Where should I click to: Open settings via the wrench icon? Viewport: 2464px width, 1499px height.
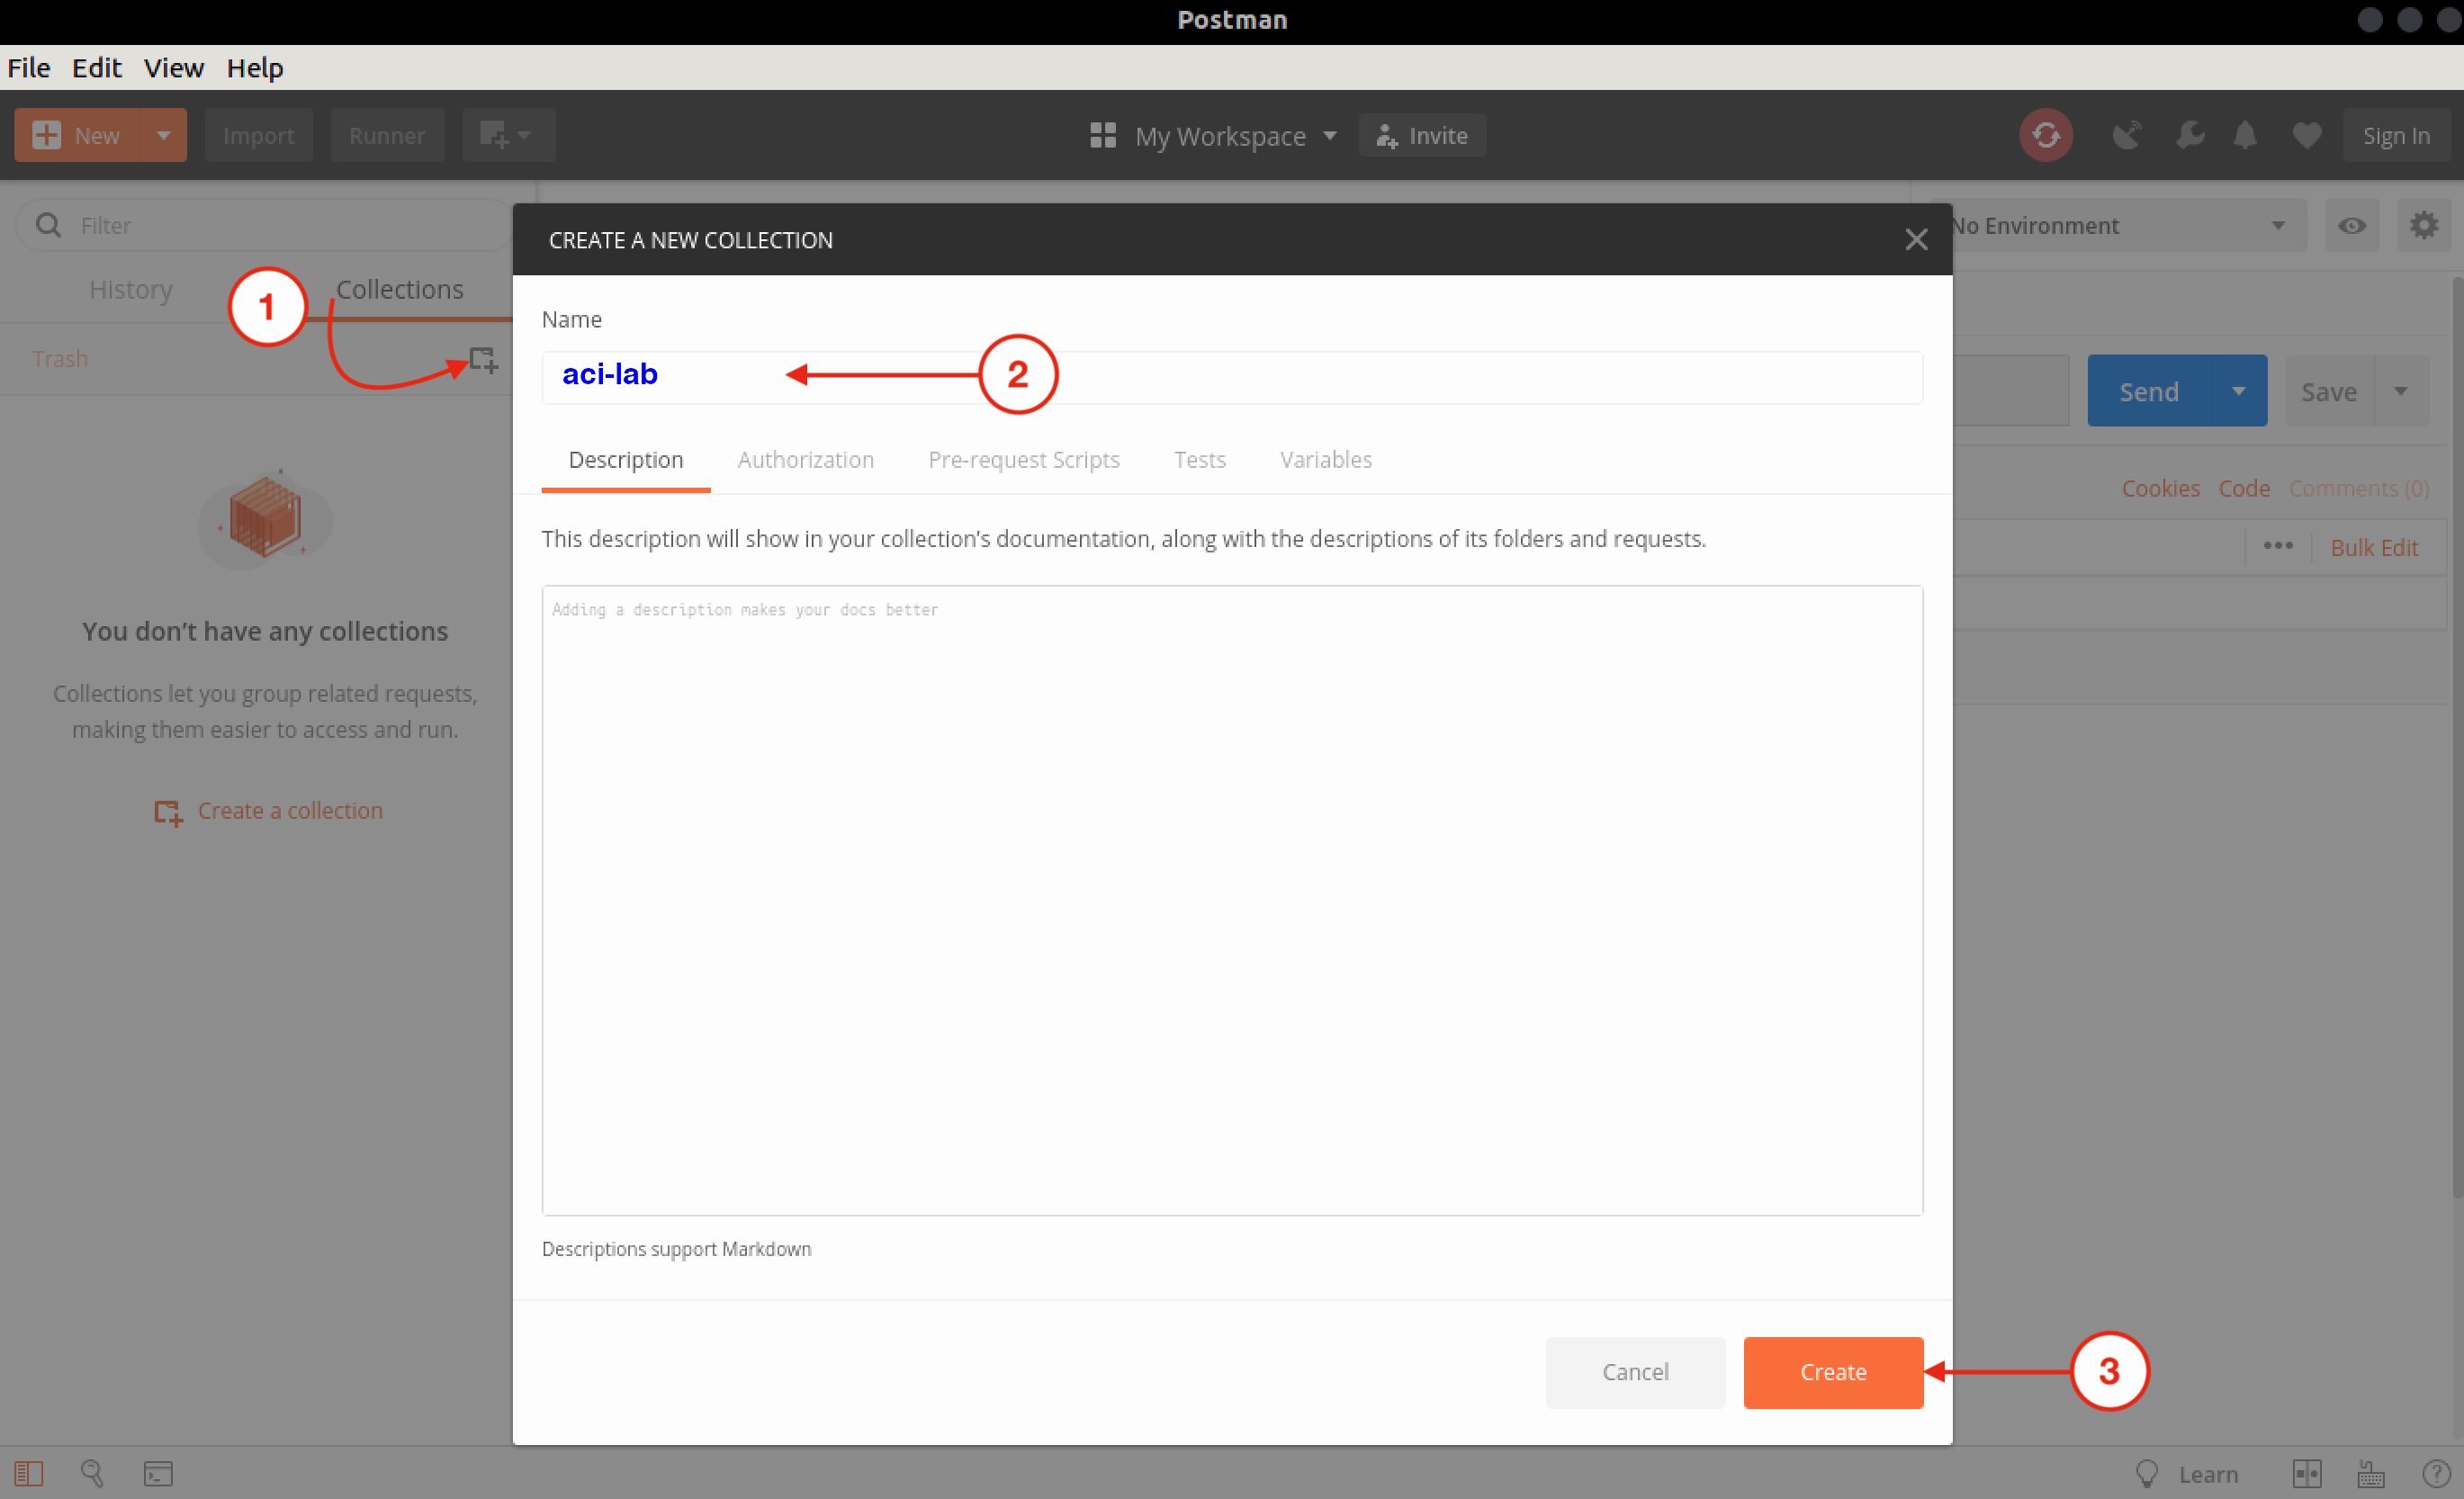pyautogui.click(x=2190, y=135)
